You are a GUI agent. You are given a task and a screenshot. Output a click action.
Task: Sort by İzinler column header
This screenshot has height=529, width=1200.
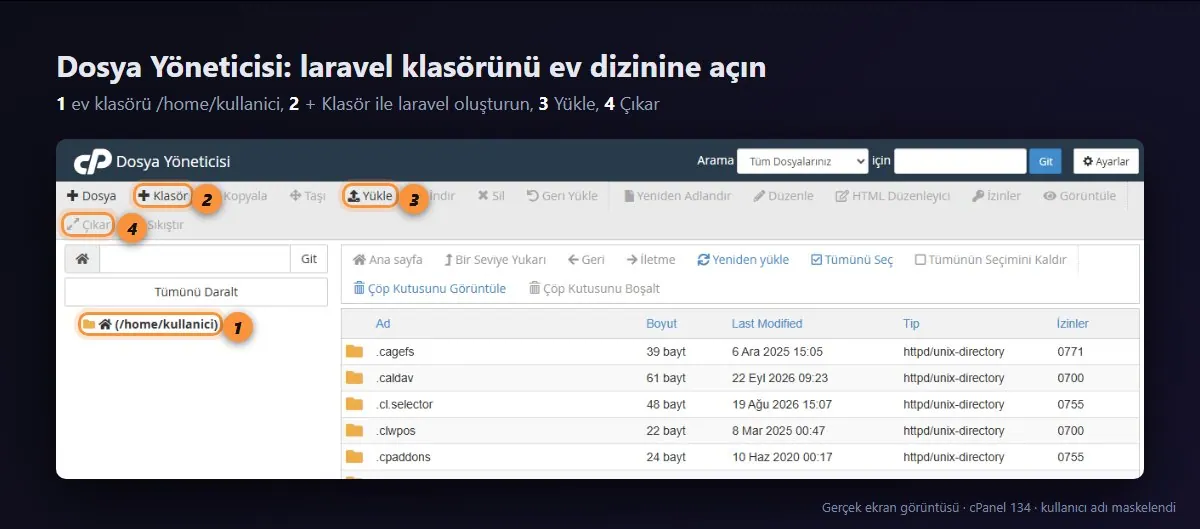coord(1072,323)
